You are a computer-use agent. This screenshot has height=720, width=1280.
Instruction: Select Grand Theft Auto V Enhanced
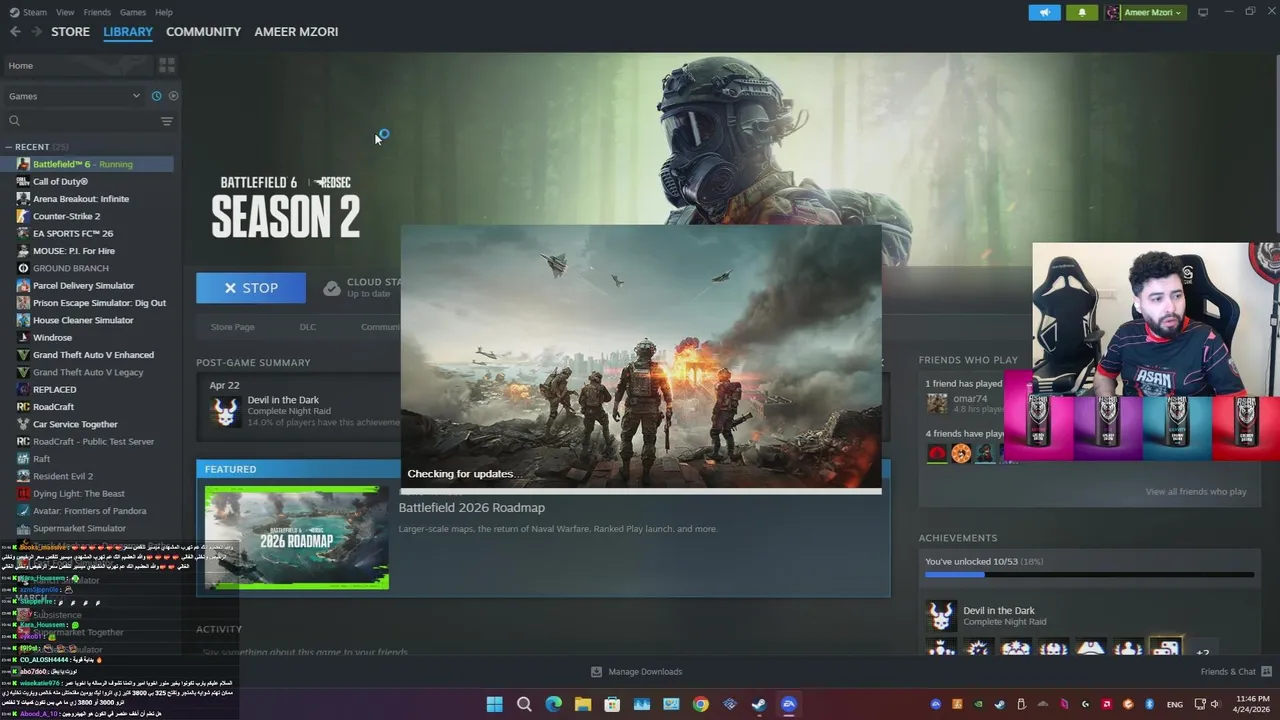93,355
